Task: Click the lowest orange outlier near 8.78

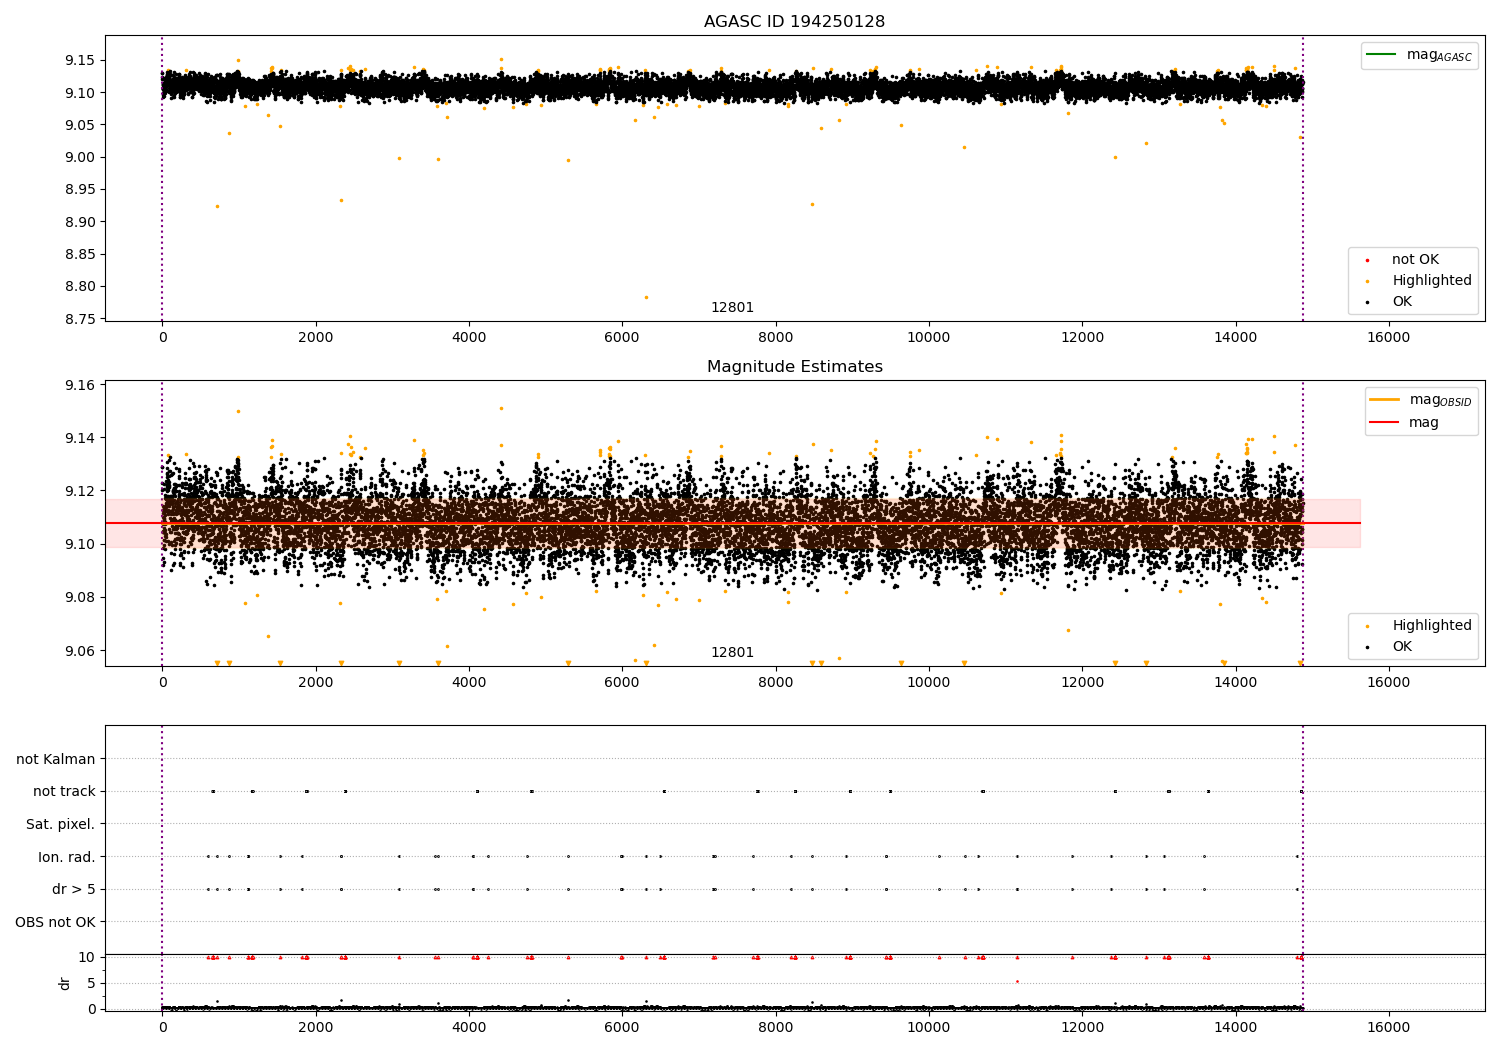Action: [x=646, y=297]
